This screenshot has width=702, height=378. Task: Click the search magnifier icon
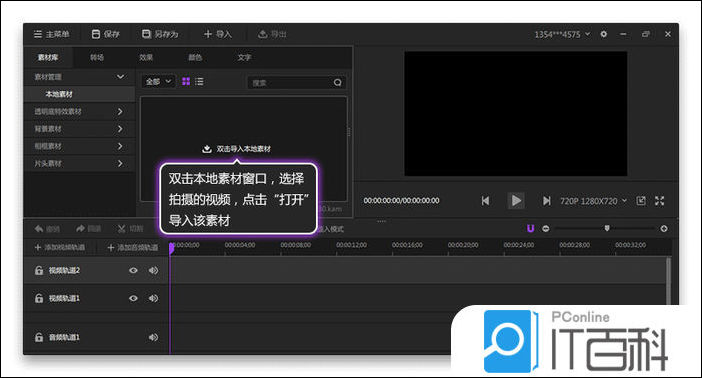point(338,82)
